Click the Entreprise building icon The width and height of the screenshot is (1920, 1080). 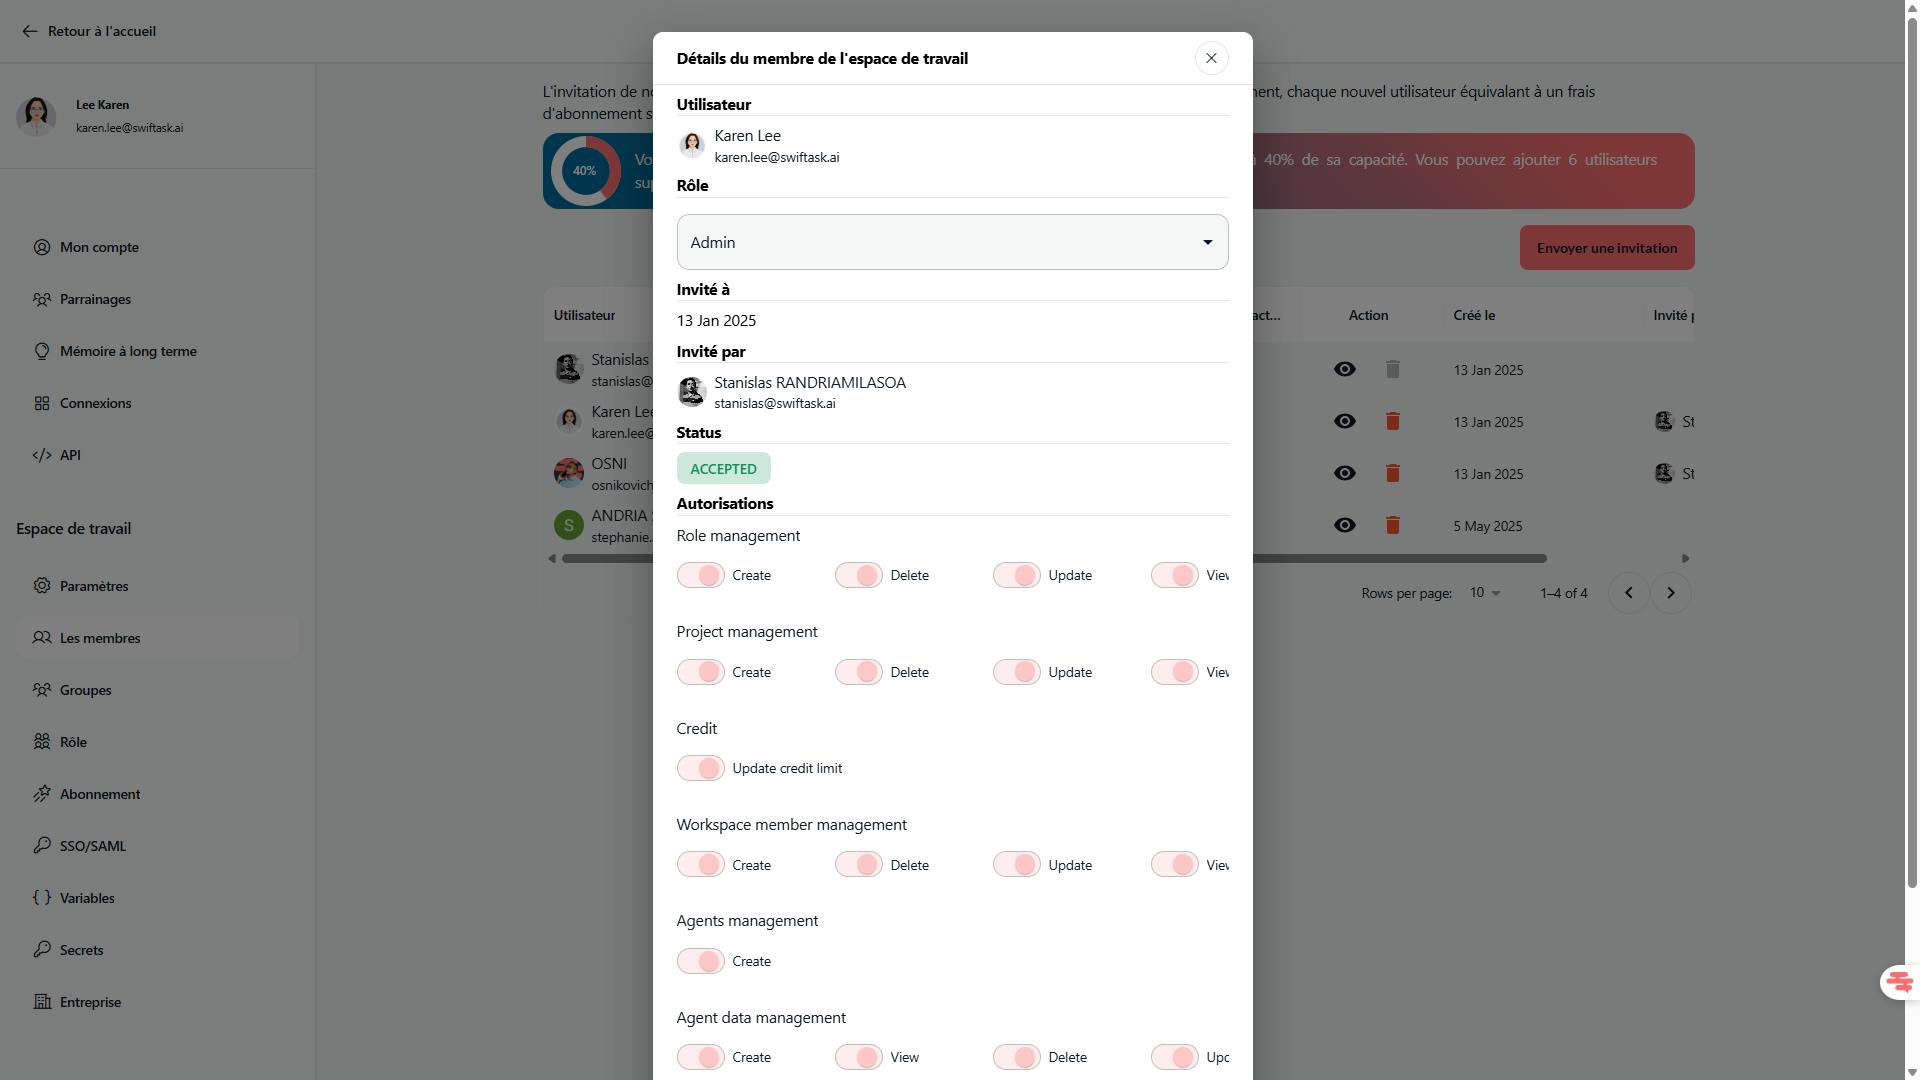click(42, 1002)
